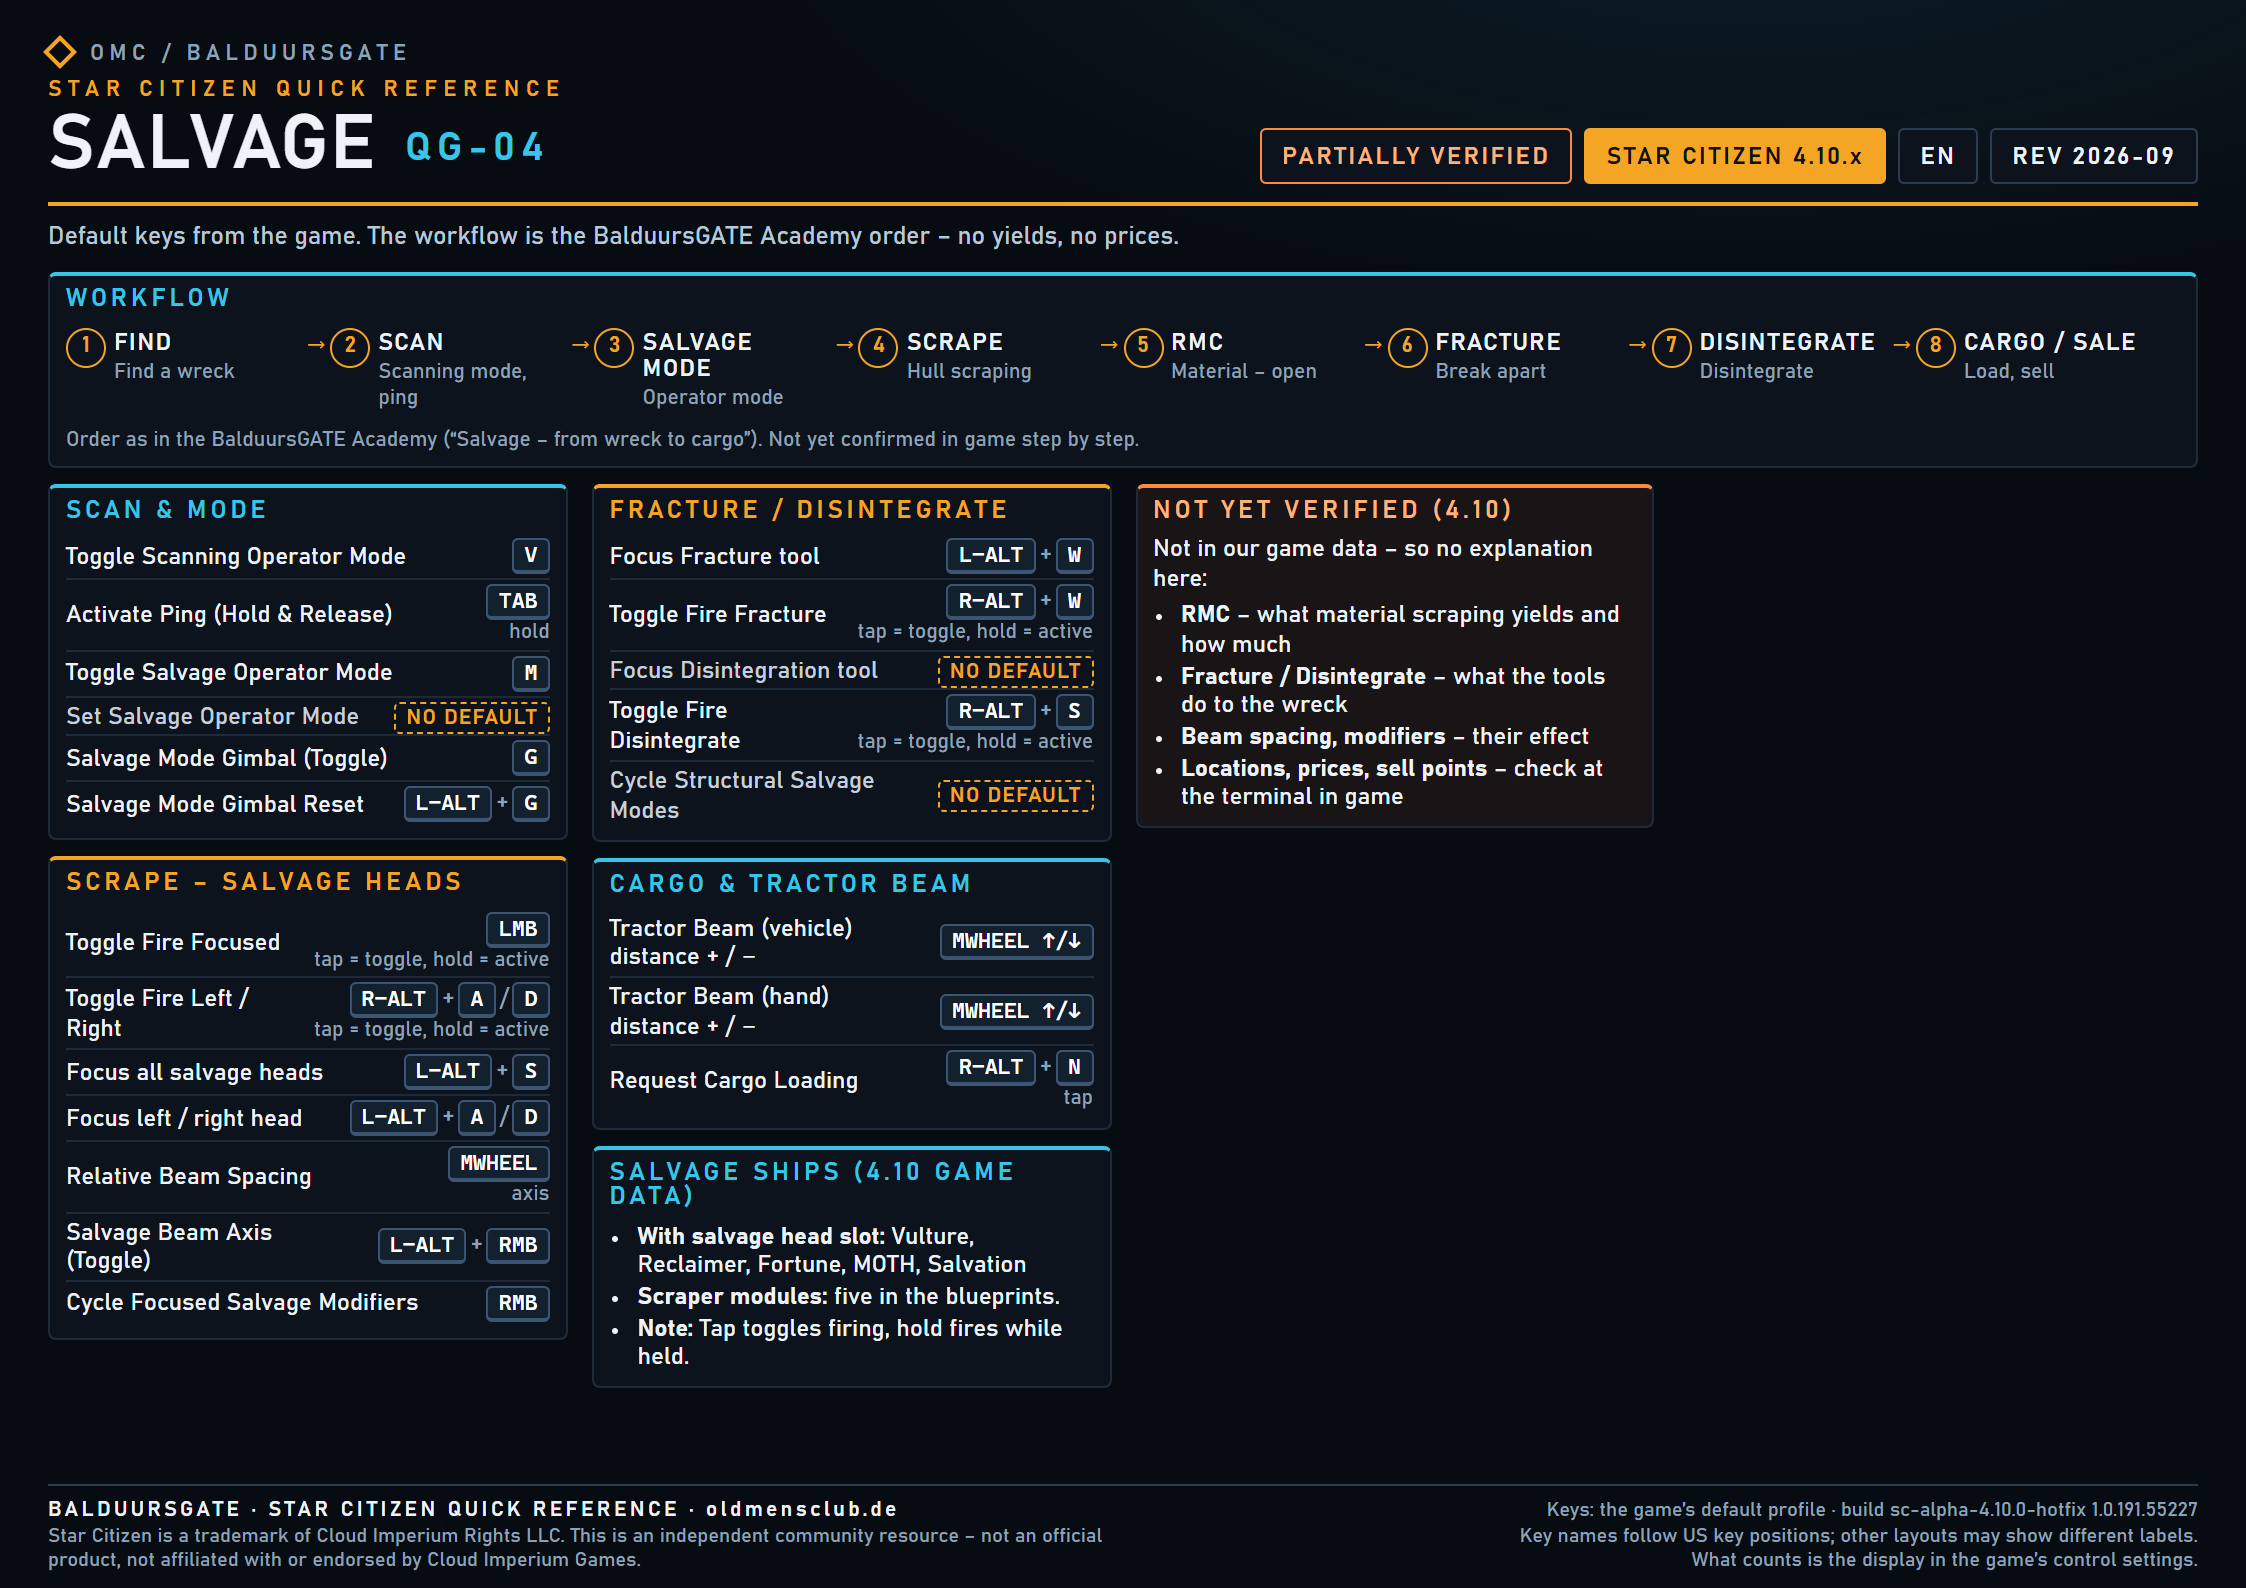Click the V key for Toggle Scanning Operator Mode

click(x=531, y=555)
